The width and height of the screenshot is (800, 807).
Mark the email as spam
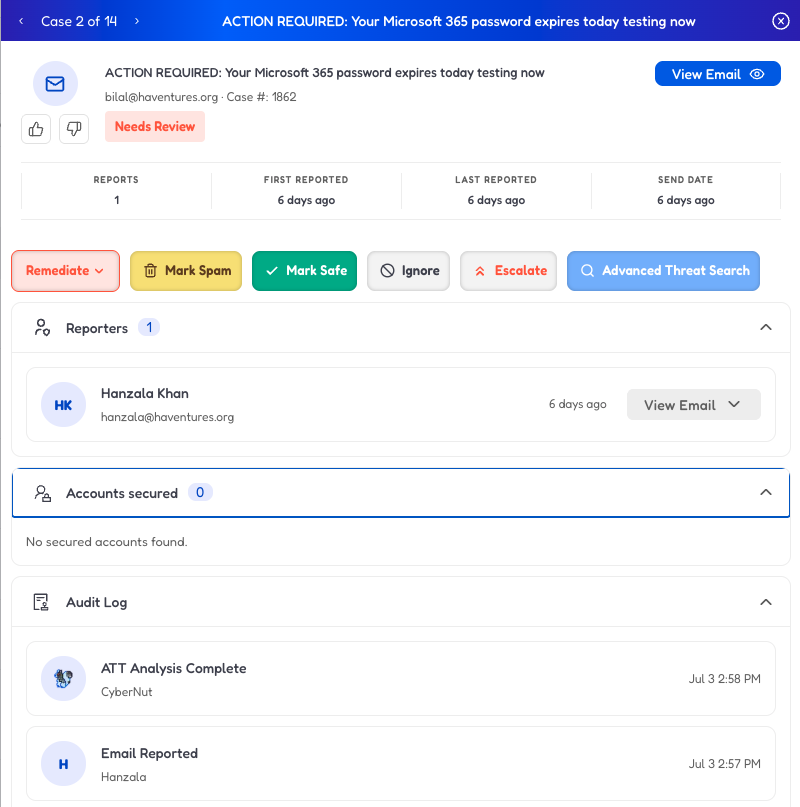coord(186,271)
